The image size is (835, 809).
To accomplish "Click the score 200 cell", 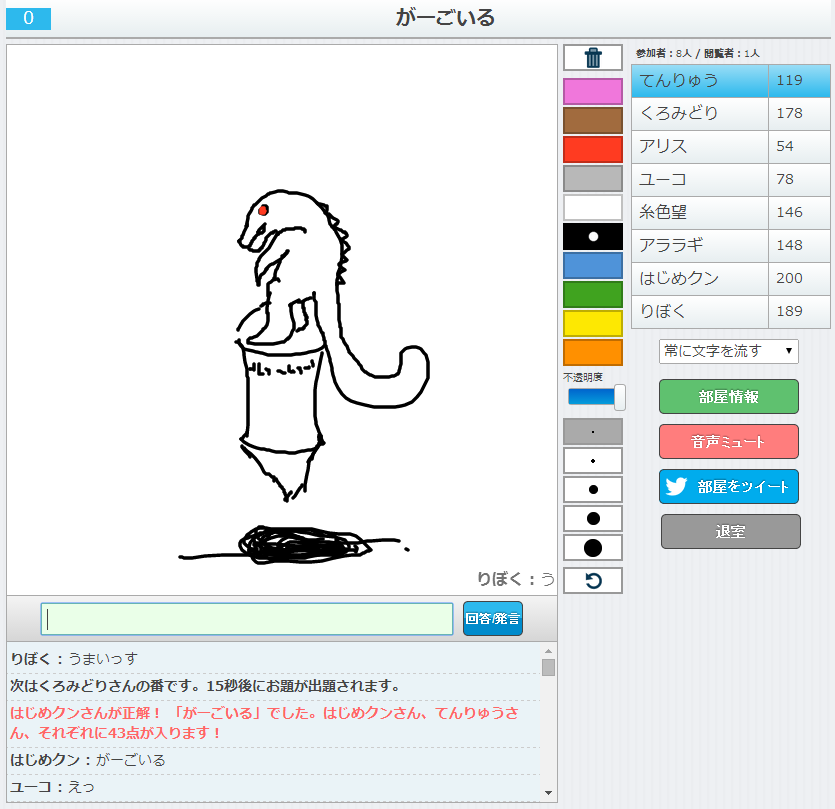I will (x=799, y=279).
